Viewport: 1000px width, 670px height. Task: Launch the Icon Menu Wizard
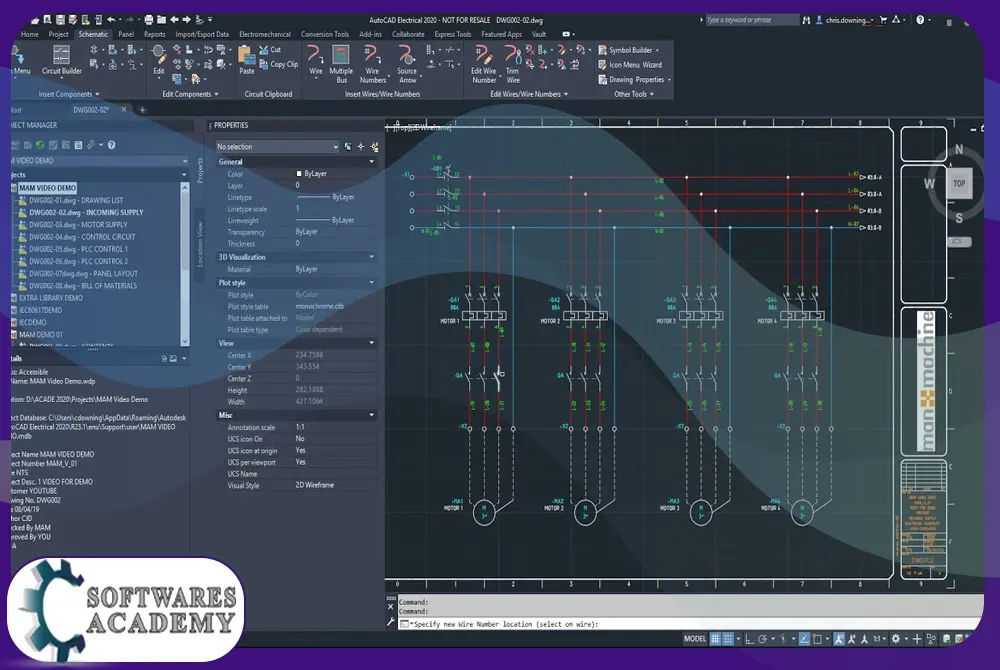click(629, 64)
